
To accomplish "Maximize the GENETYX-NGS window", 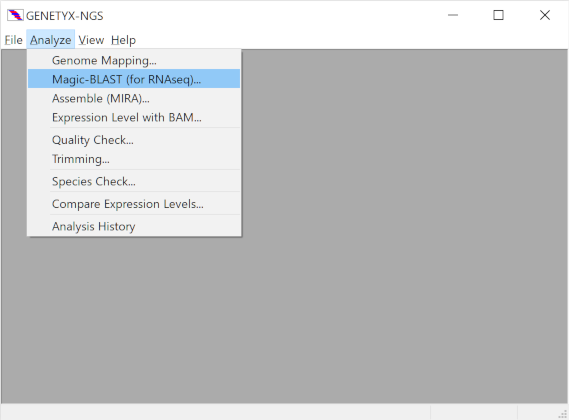I will coord(498,15).
